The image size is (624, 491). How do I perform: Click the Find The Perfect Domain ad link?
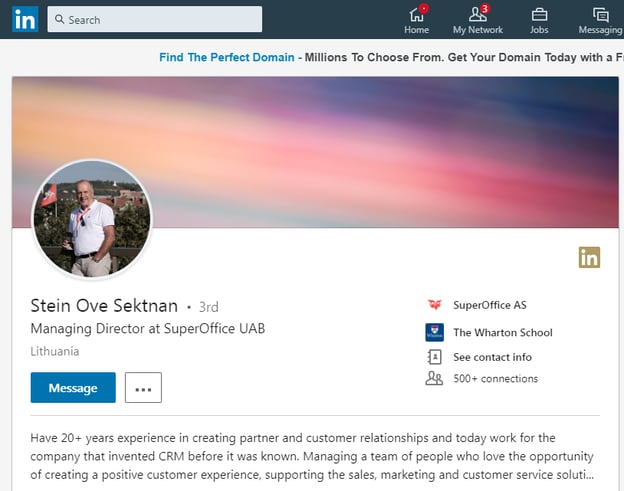(x=227, y=57)
